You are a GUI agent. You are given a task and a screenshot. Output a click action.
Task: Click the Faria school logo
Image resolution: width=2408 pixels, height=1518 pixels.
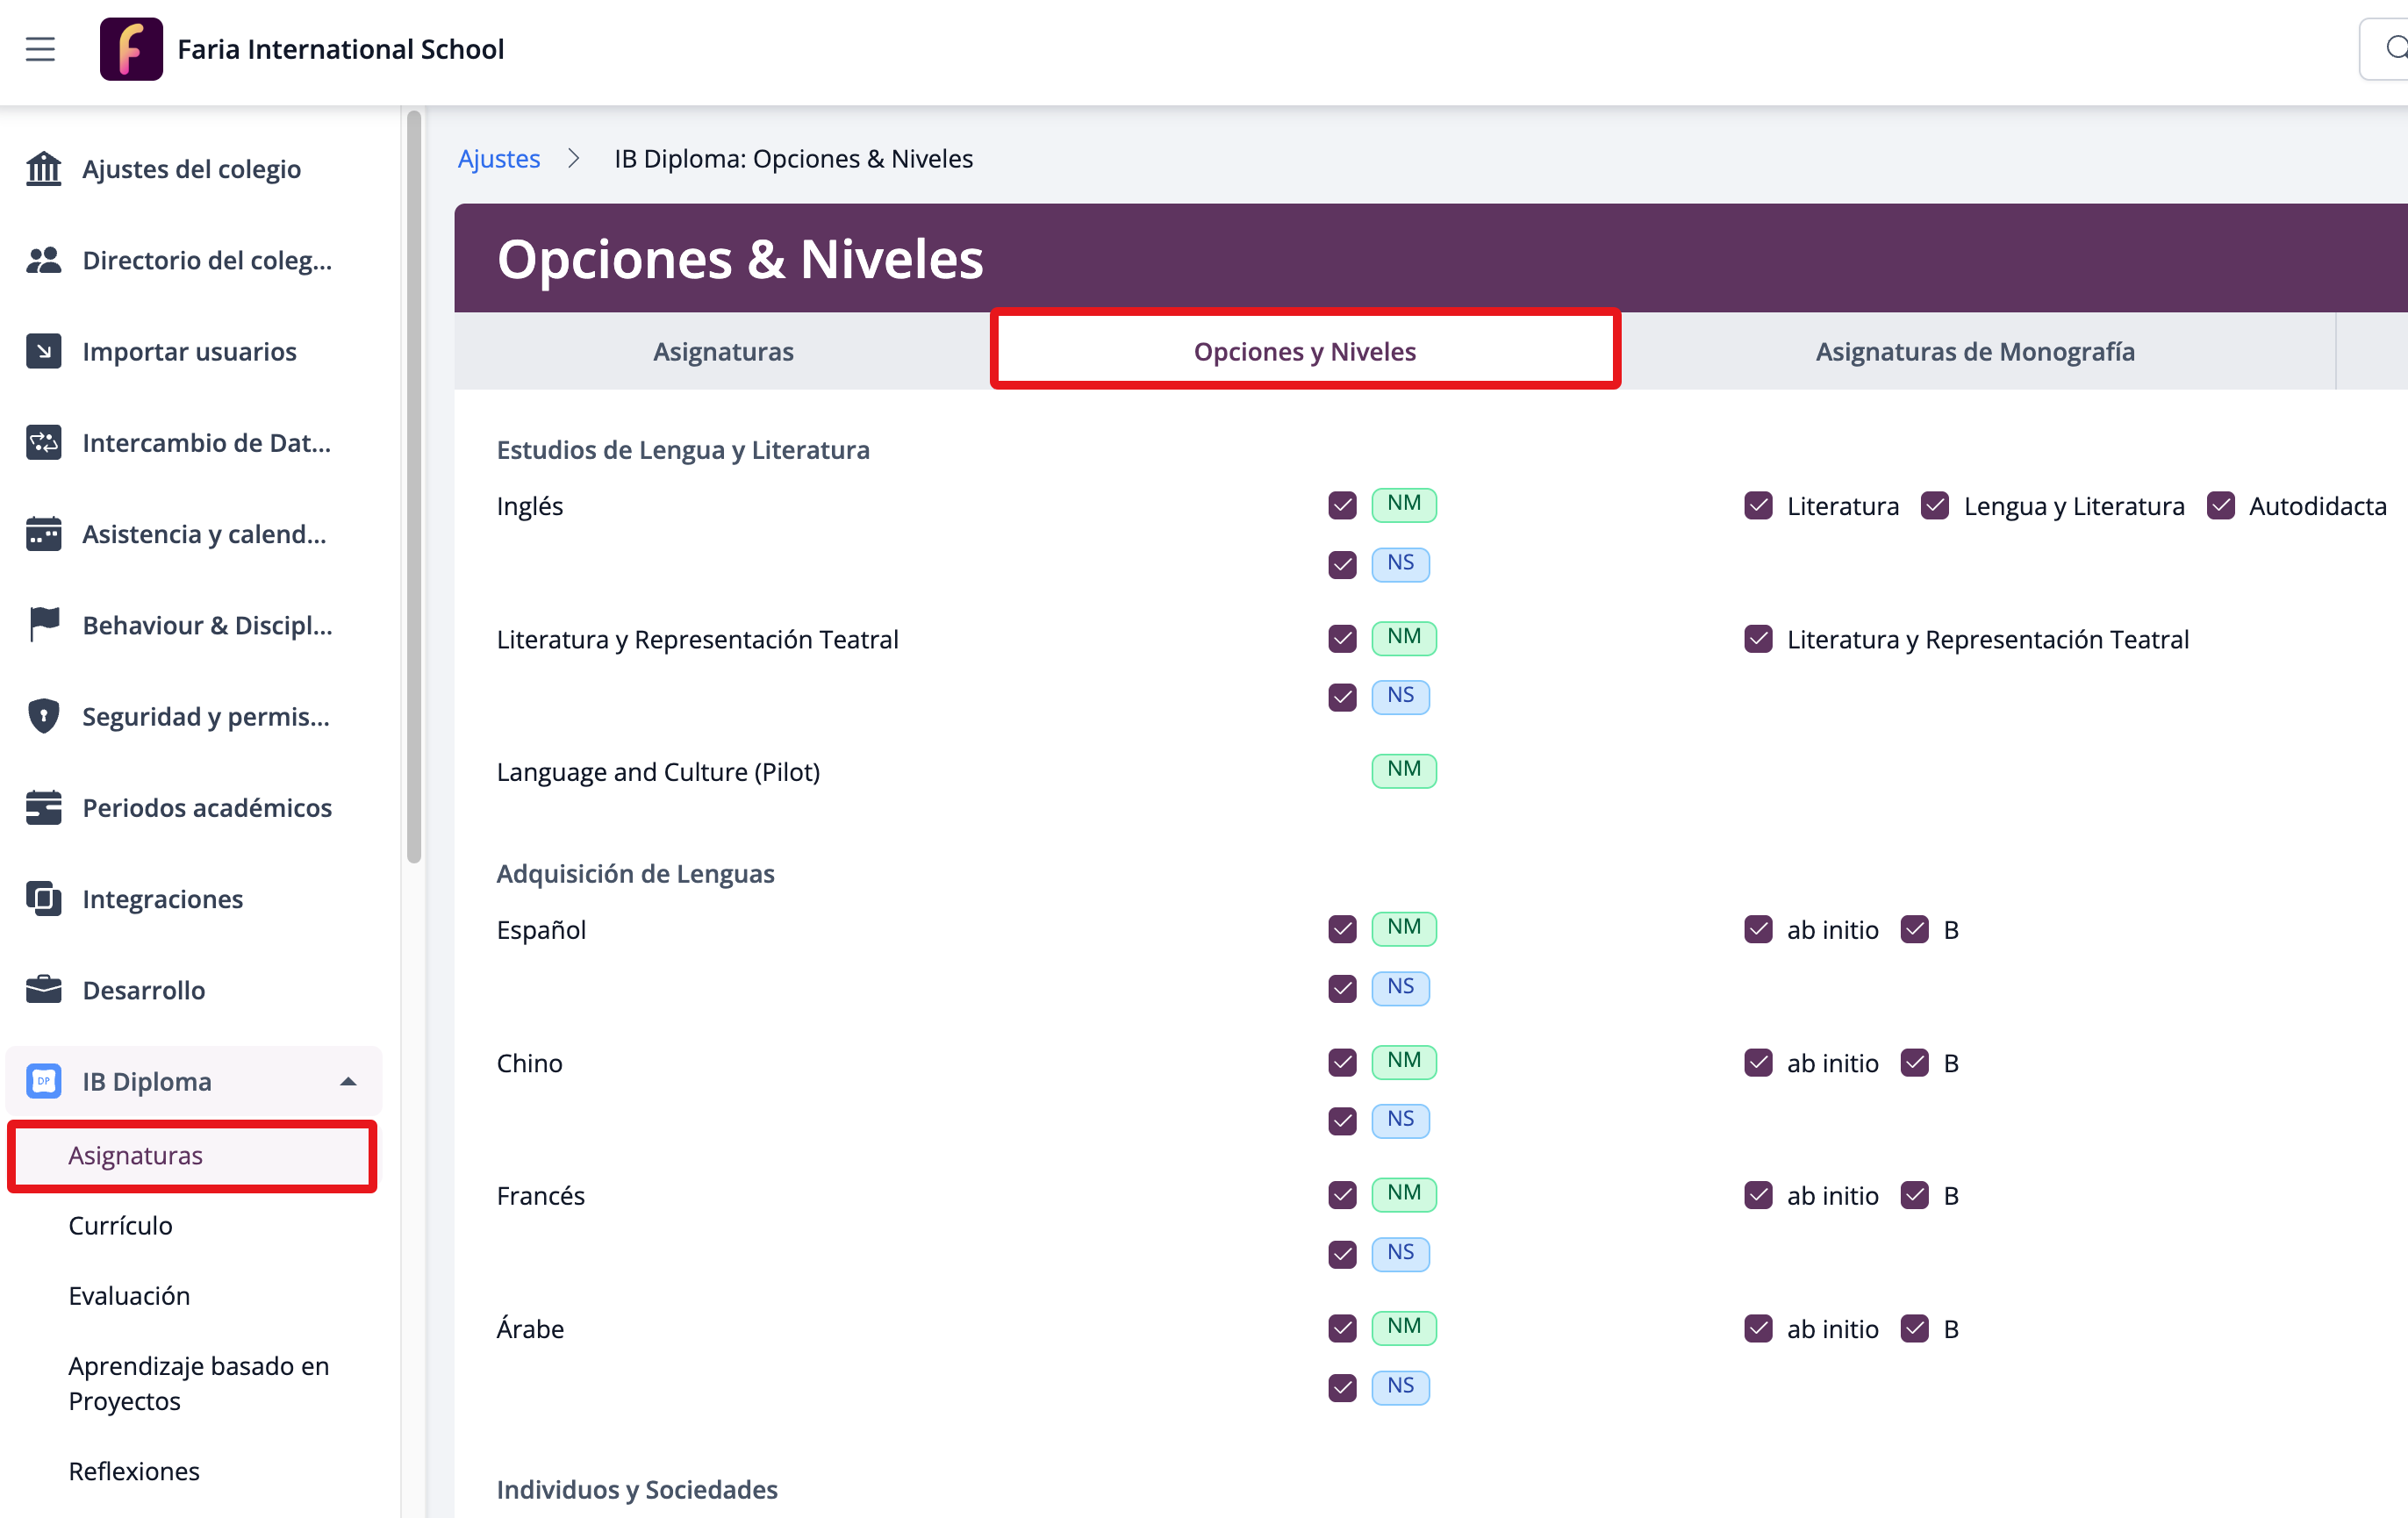click(131, 49)
